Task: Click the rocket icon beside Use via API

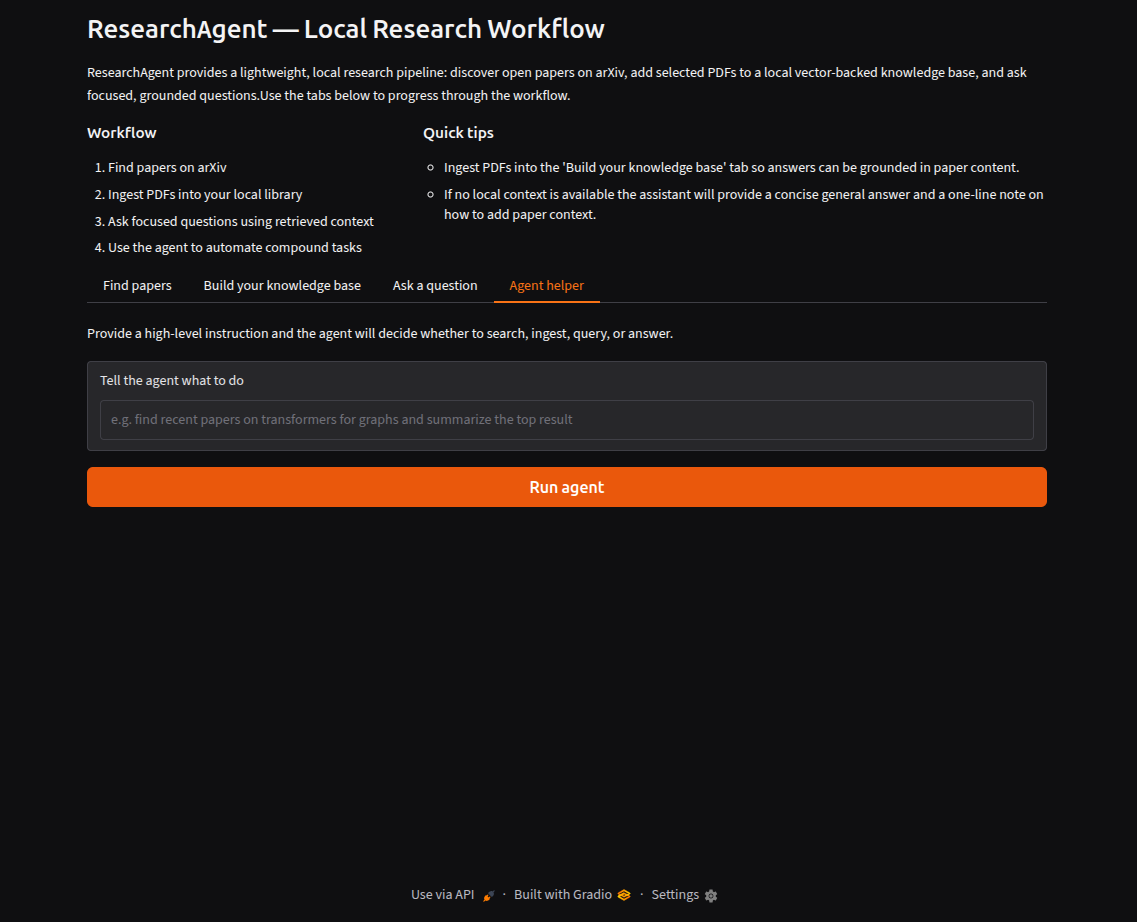Action: [489, 896]
